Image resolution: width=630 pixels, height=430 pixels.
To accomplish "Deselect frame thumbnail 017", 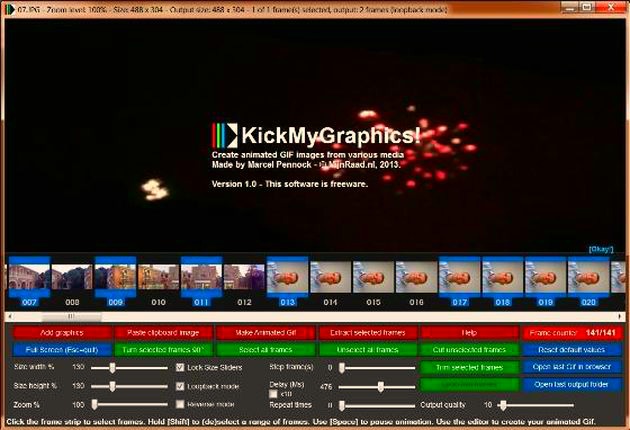I will coord(459,277).
